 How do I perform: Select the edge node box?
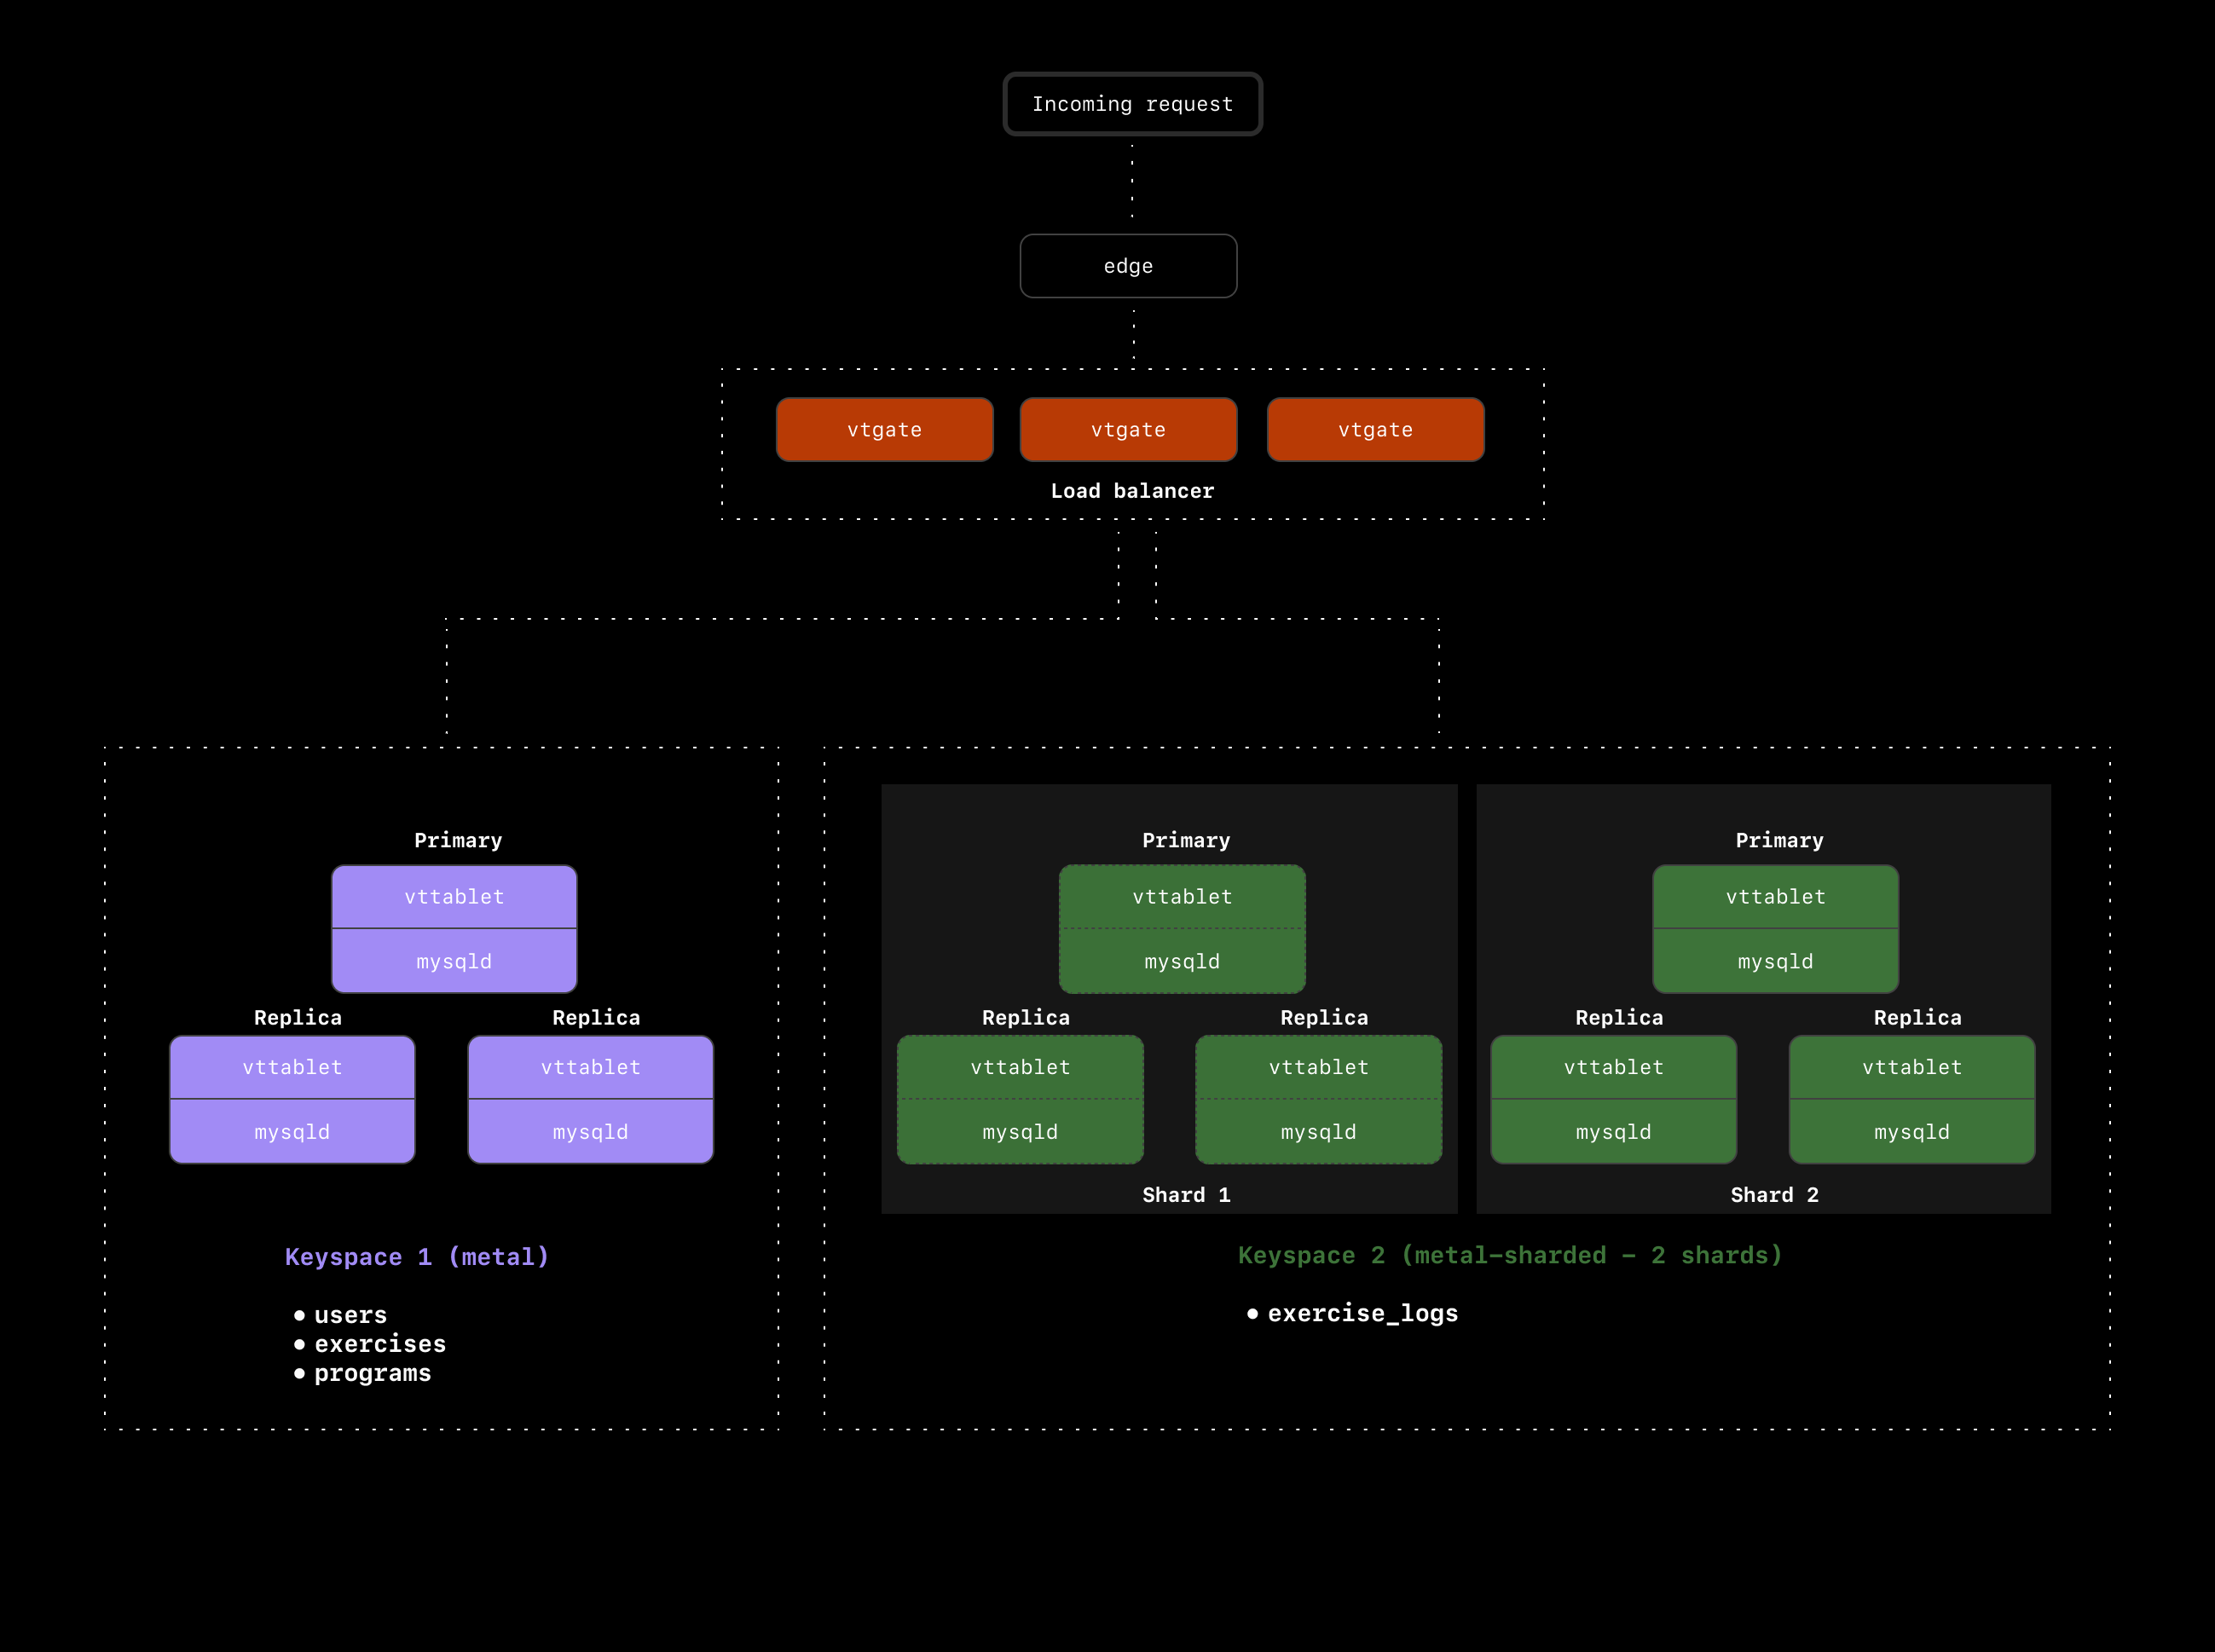coord(1128,266)
